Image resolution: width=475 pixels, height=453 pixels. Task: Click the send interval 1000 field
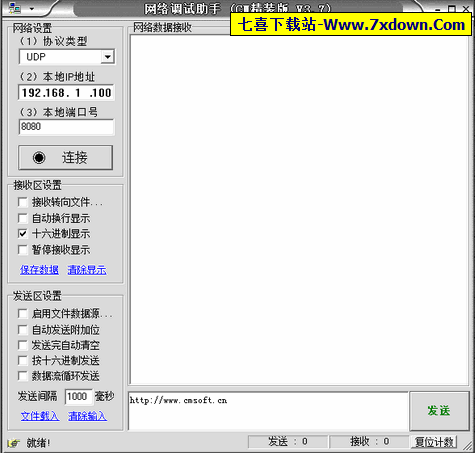click(78, 396)
